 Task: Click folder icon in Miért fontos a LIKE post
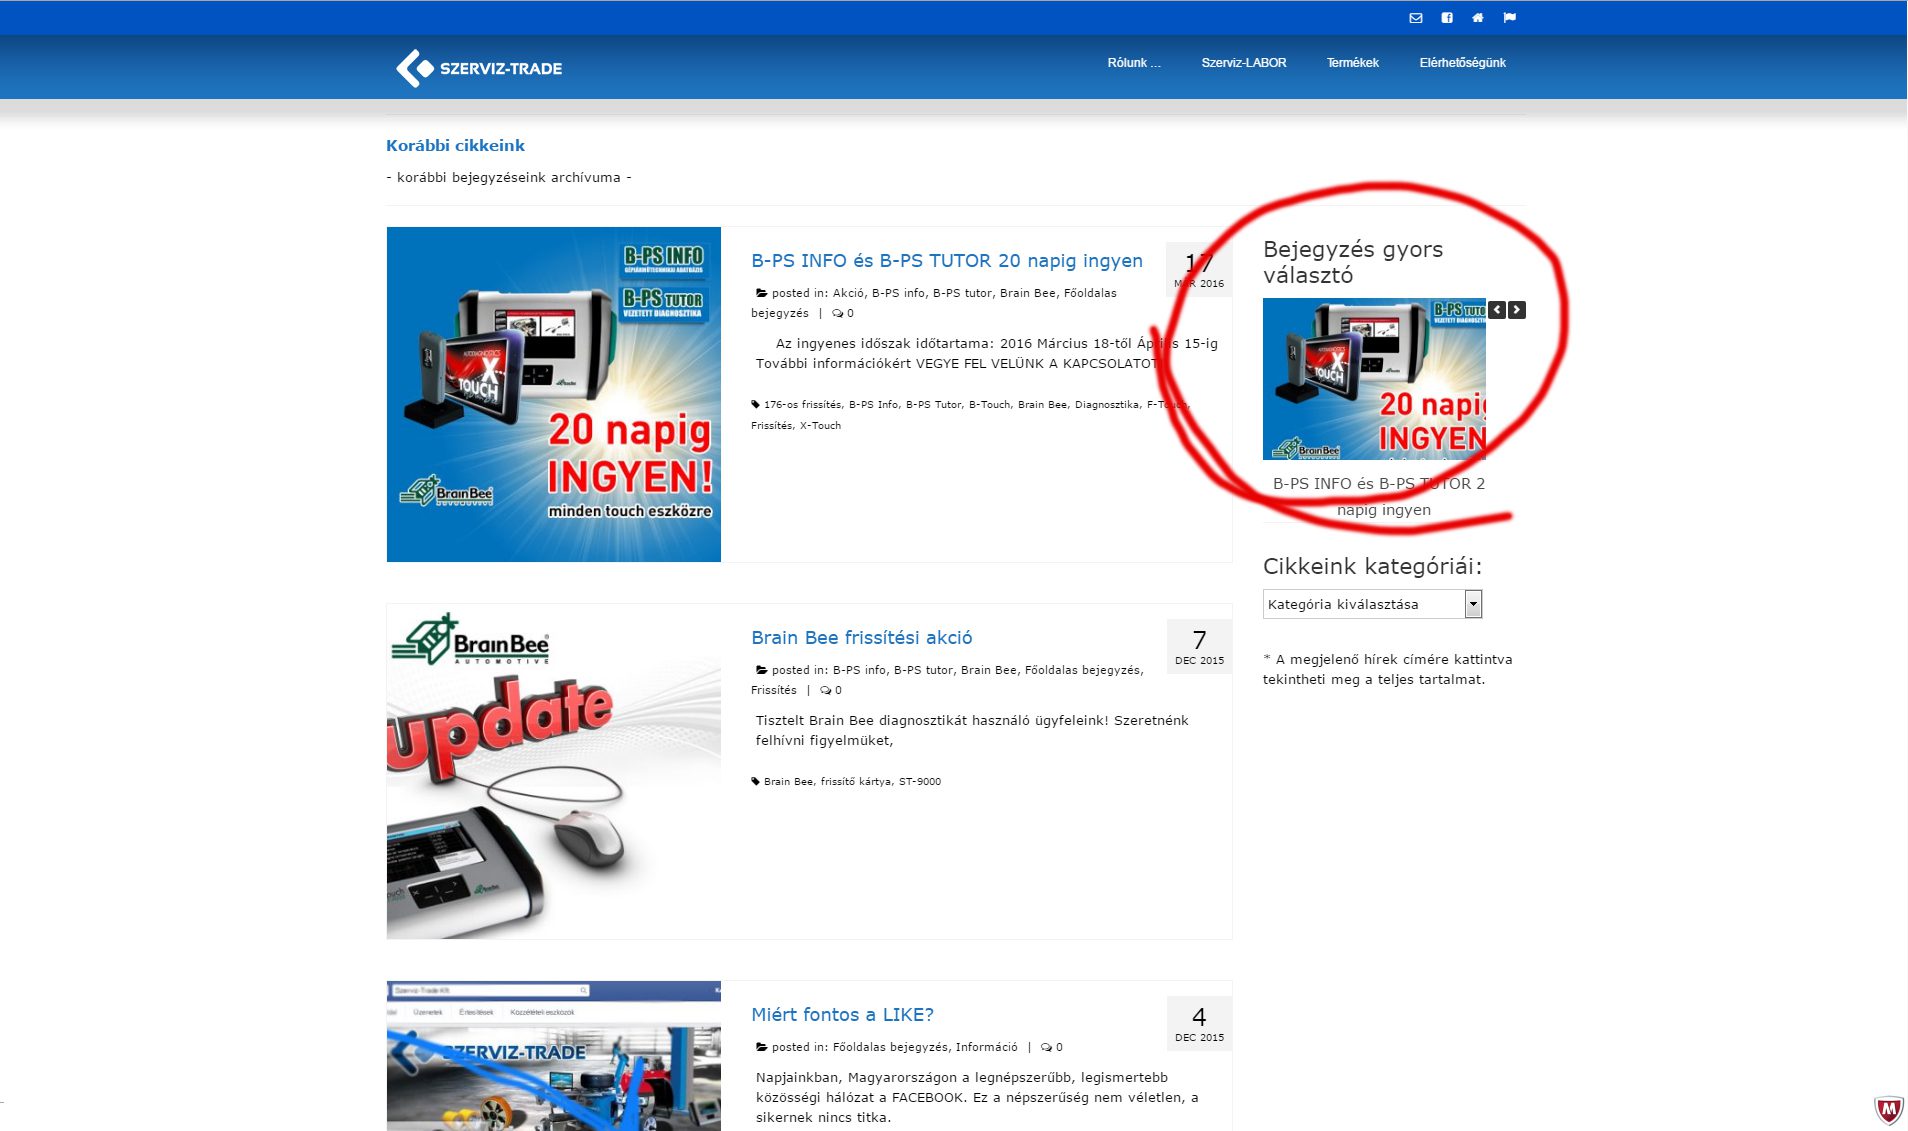click(x=761, y=1047)
